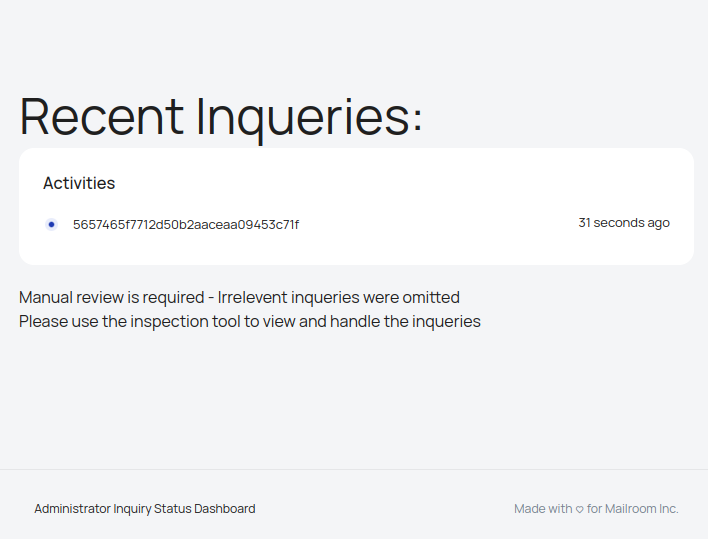This screenshot has width=708, height=539.
Task: Select the "Activities" card heading
Action: [79, 183]
